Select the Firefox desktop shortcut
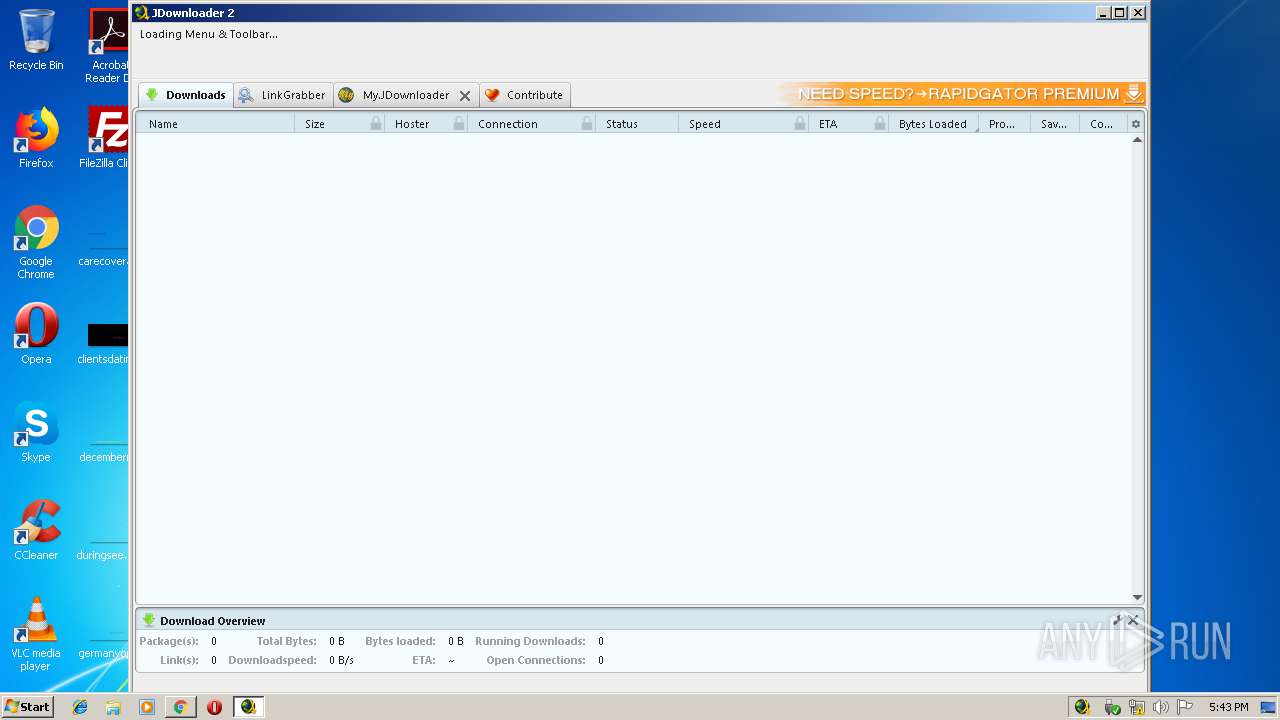The image size is (1280, 720). click(x=36, y=138)
